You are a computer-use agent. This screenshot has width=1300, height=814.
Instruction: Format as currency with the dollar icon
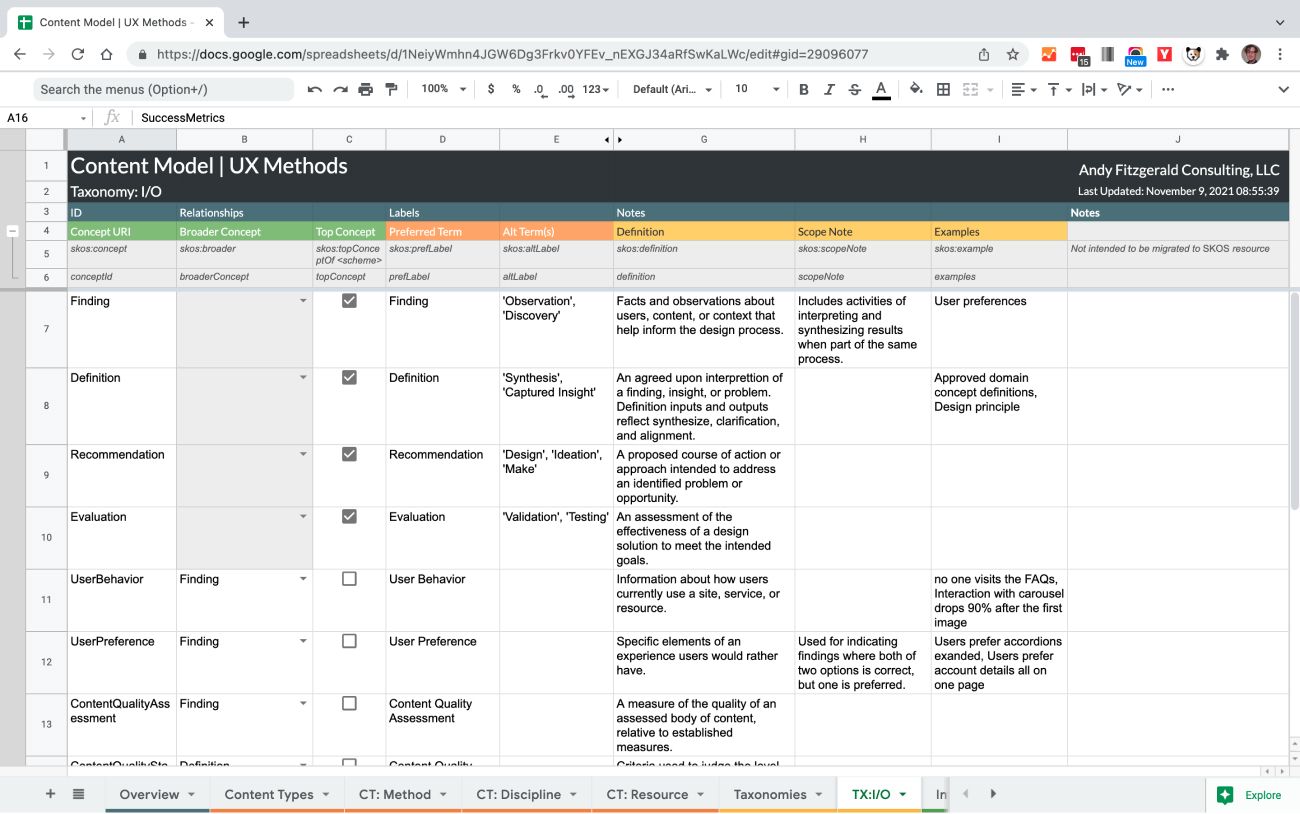tap(490, 89)
